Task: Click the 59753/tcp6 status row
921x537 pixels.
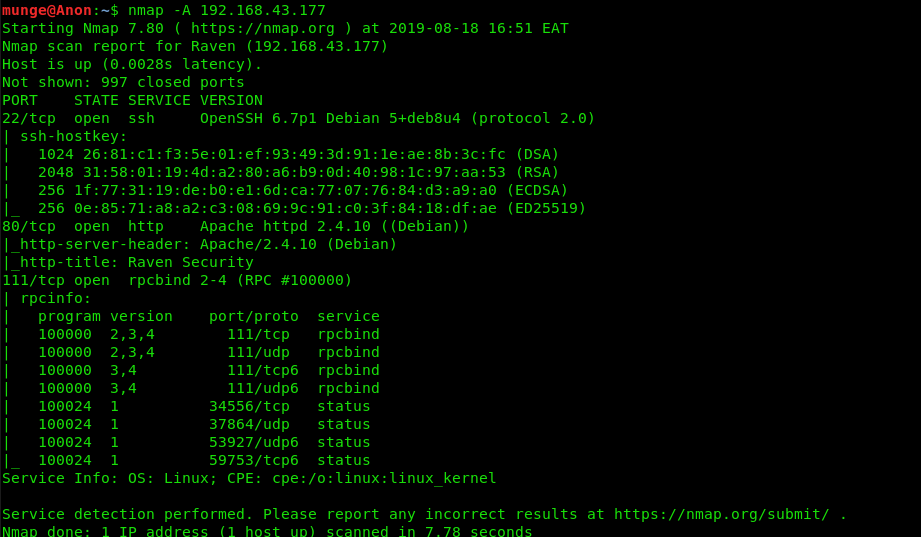Action: (x=204, y=460)
